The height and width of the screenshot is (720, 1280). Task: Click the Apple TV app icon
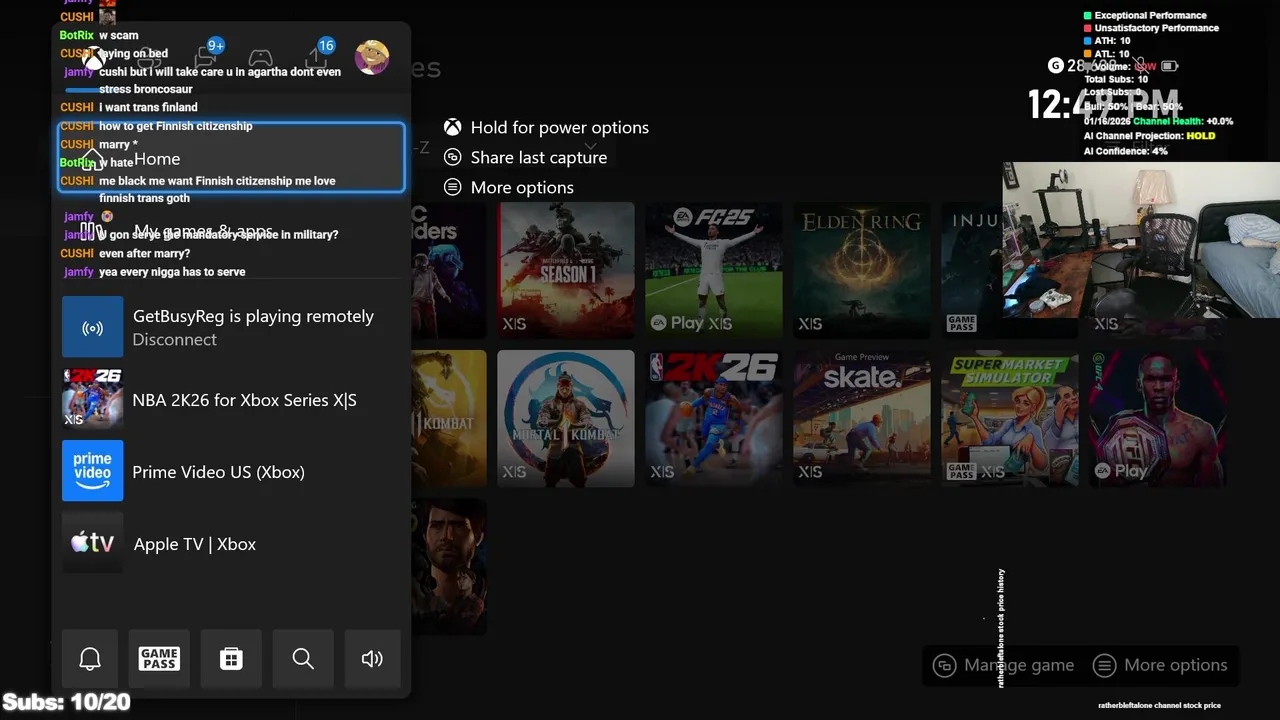coord(92,543)
